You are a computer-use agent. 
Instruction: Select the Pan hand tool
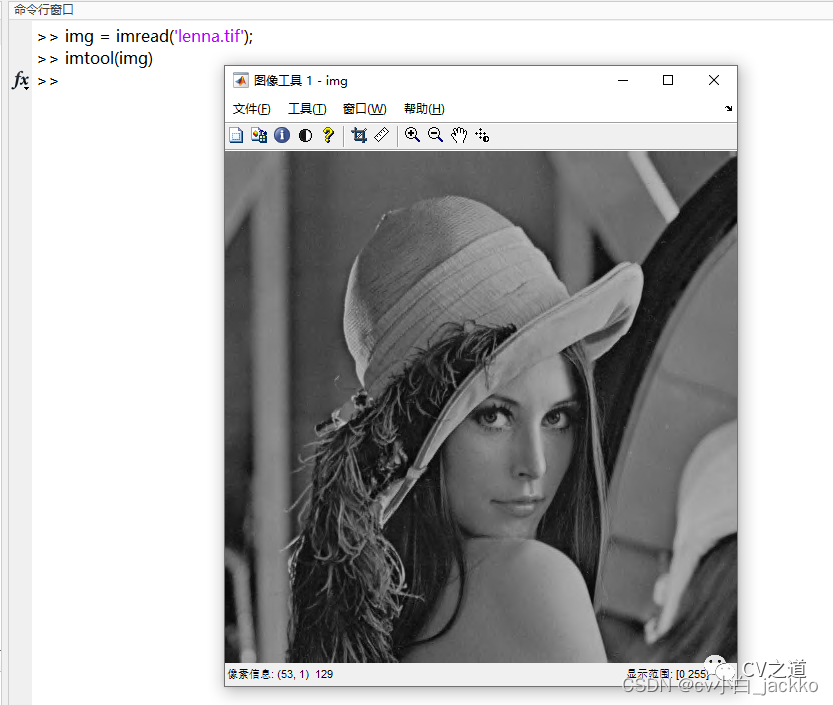coord(459,135)
